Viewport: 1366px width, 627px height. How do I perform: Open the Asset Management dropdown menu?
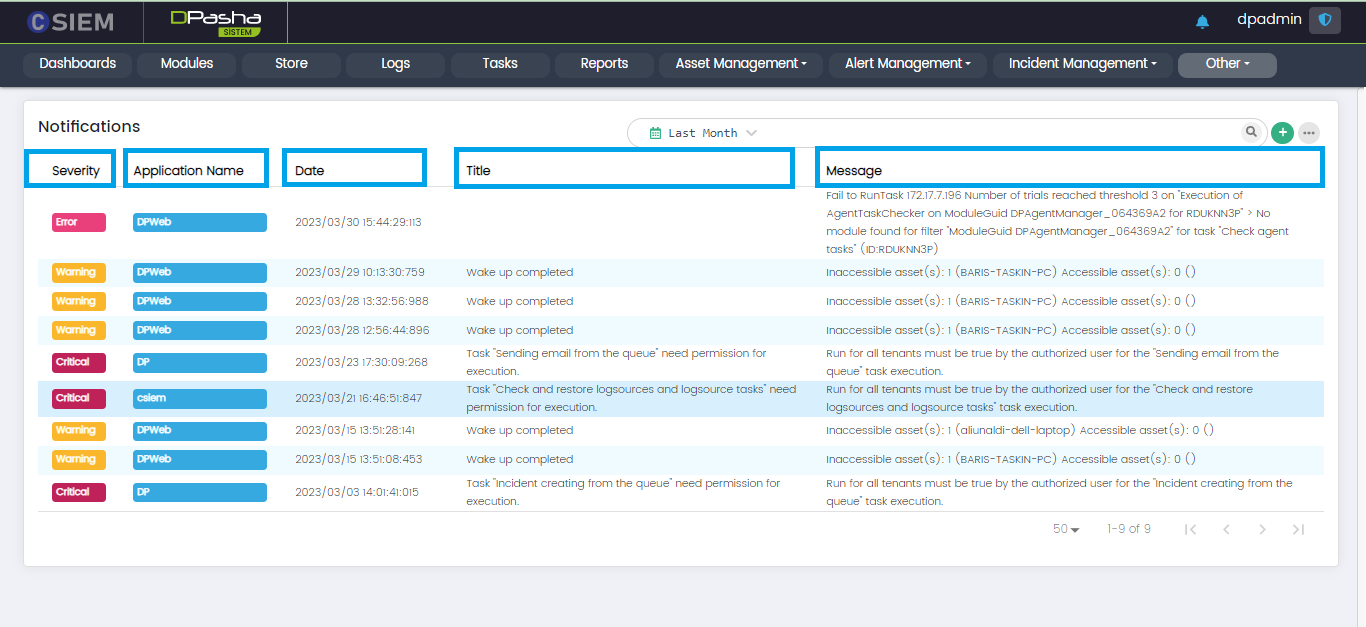point(741,64)
